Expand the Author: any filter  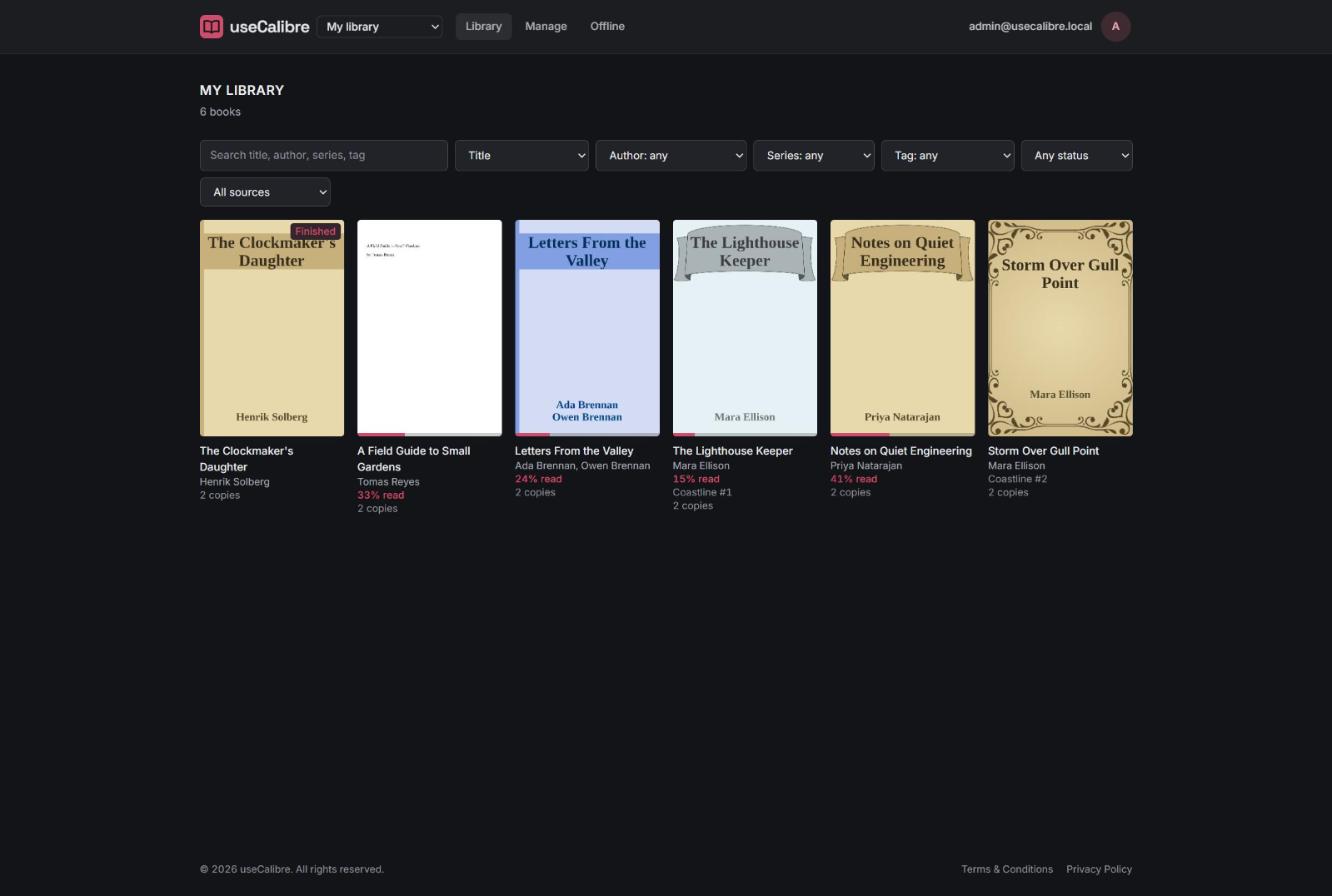point(671,155)
